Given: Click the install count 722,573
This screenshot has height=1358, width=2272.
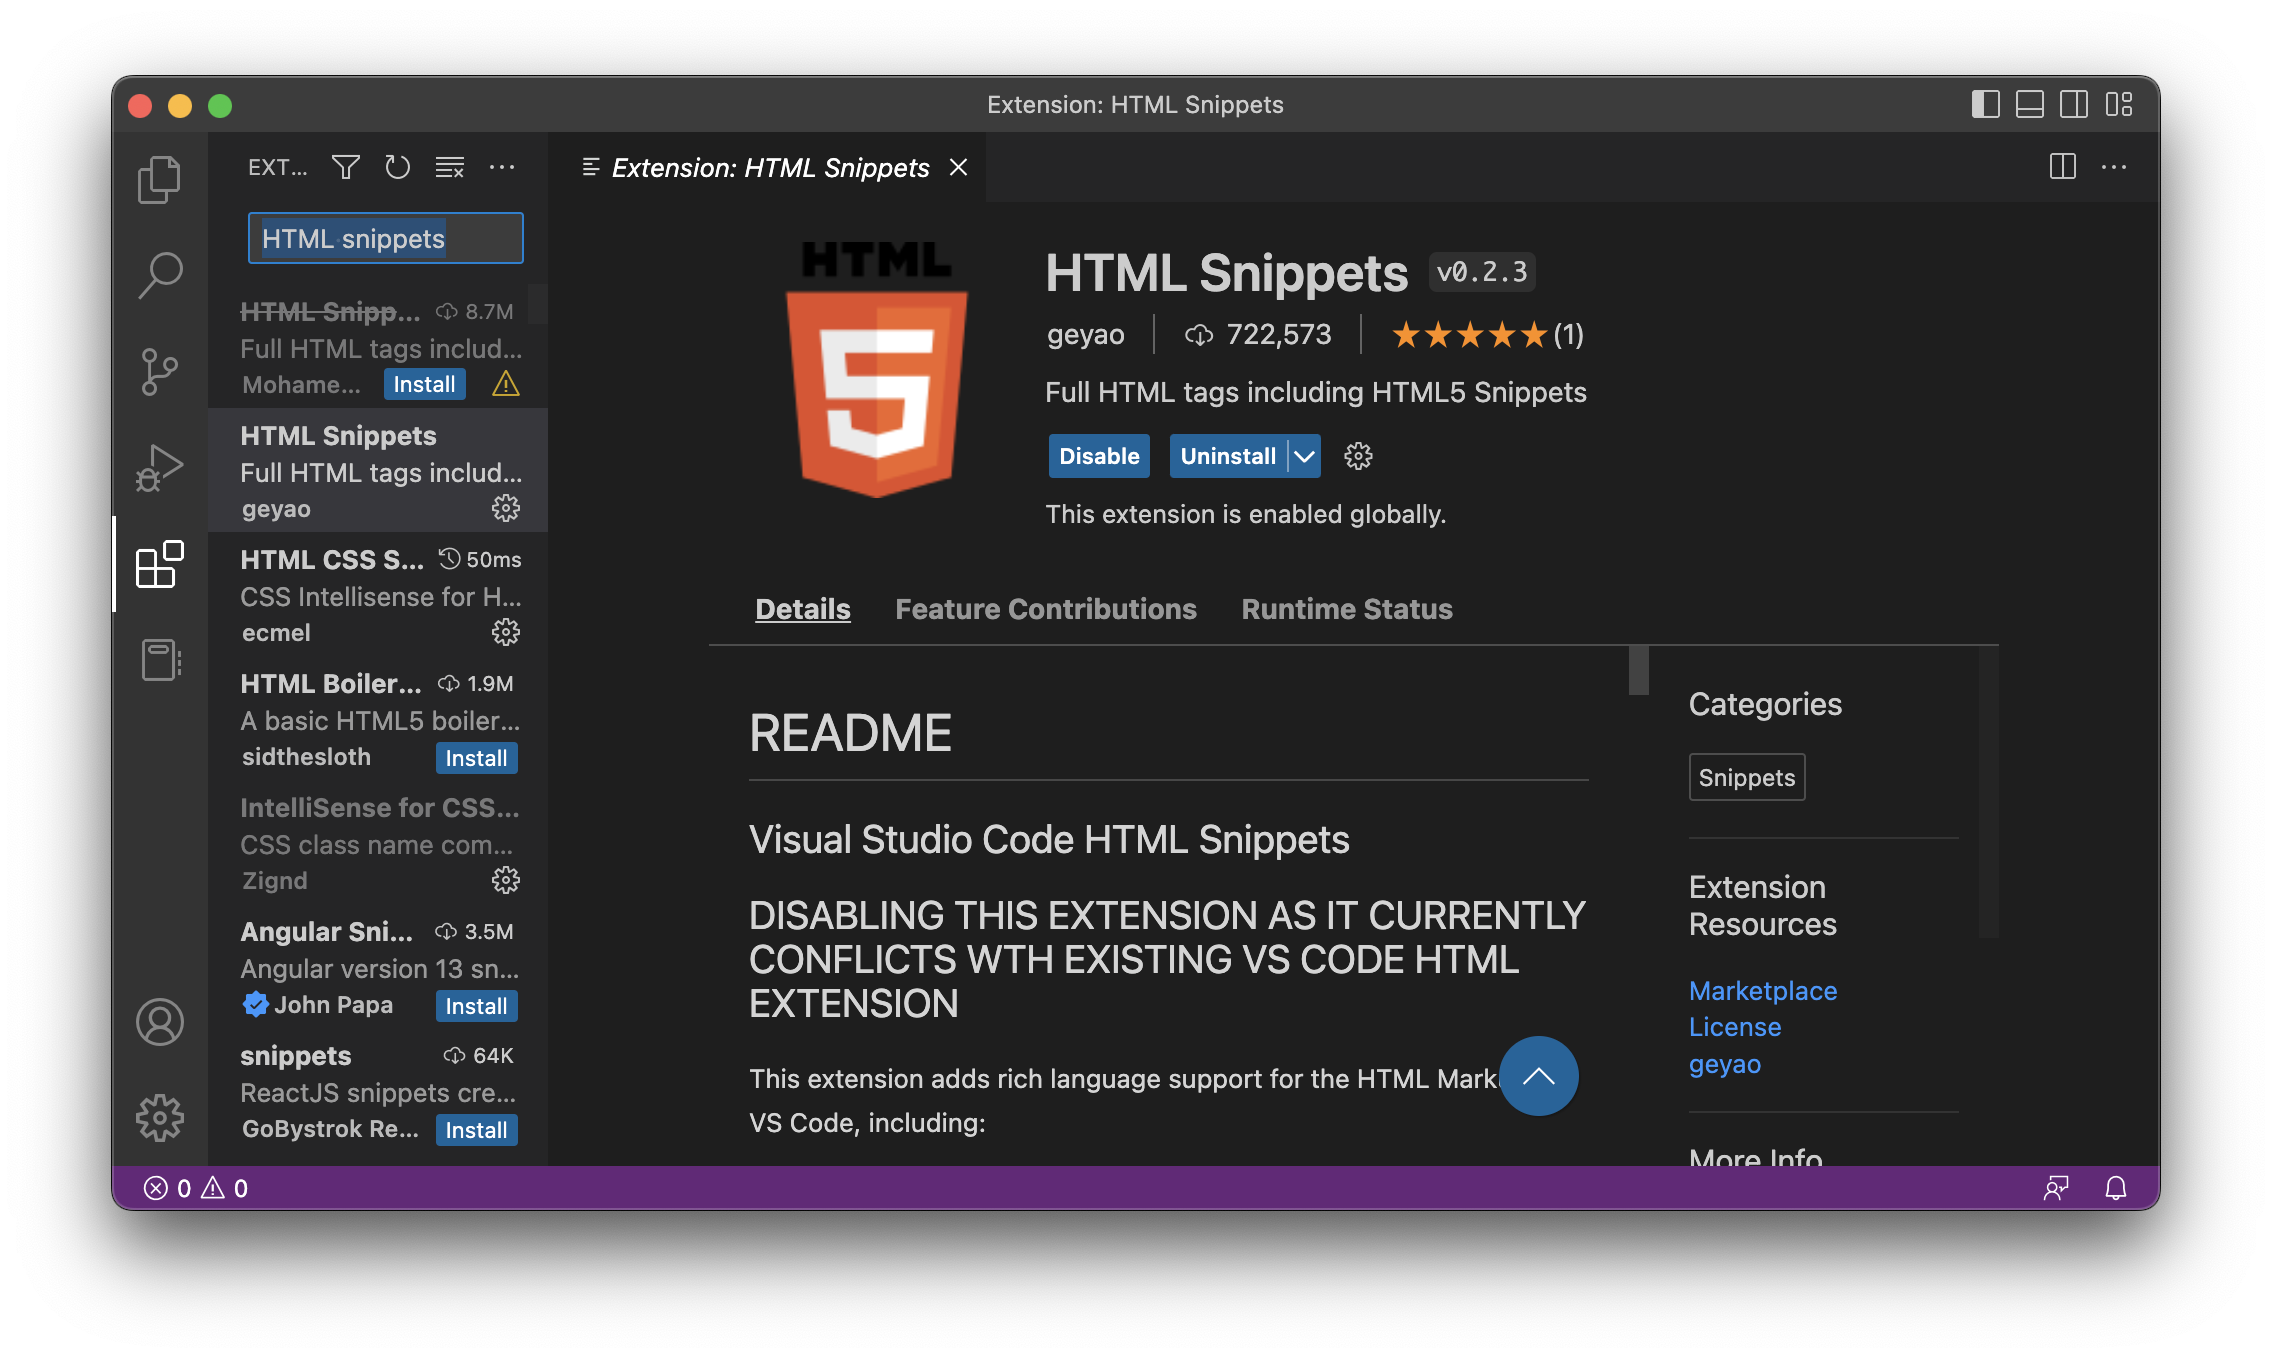Looking at the screenshot, I should pos(1258,334).
